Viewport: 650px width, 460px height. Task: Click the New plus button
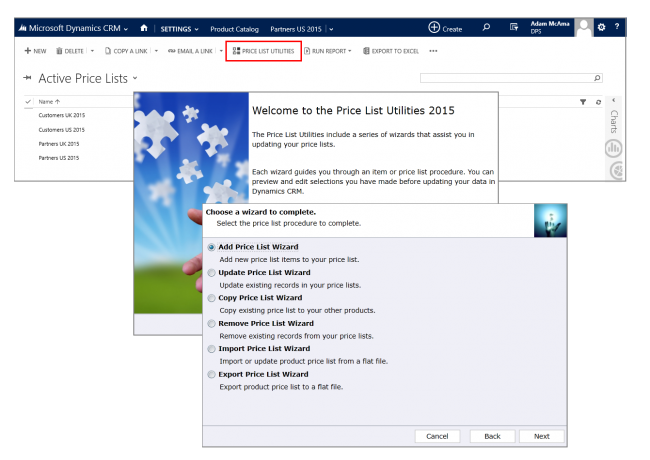tap(35, 51)
